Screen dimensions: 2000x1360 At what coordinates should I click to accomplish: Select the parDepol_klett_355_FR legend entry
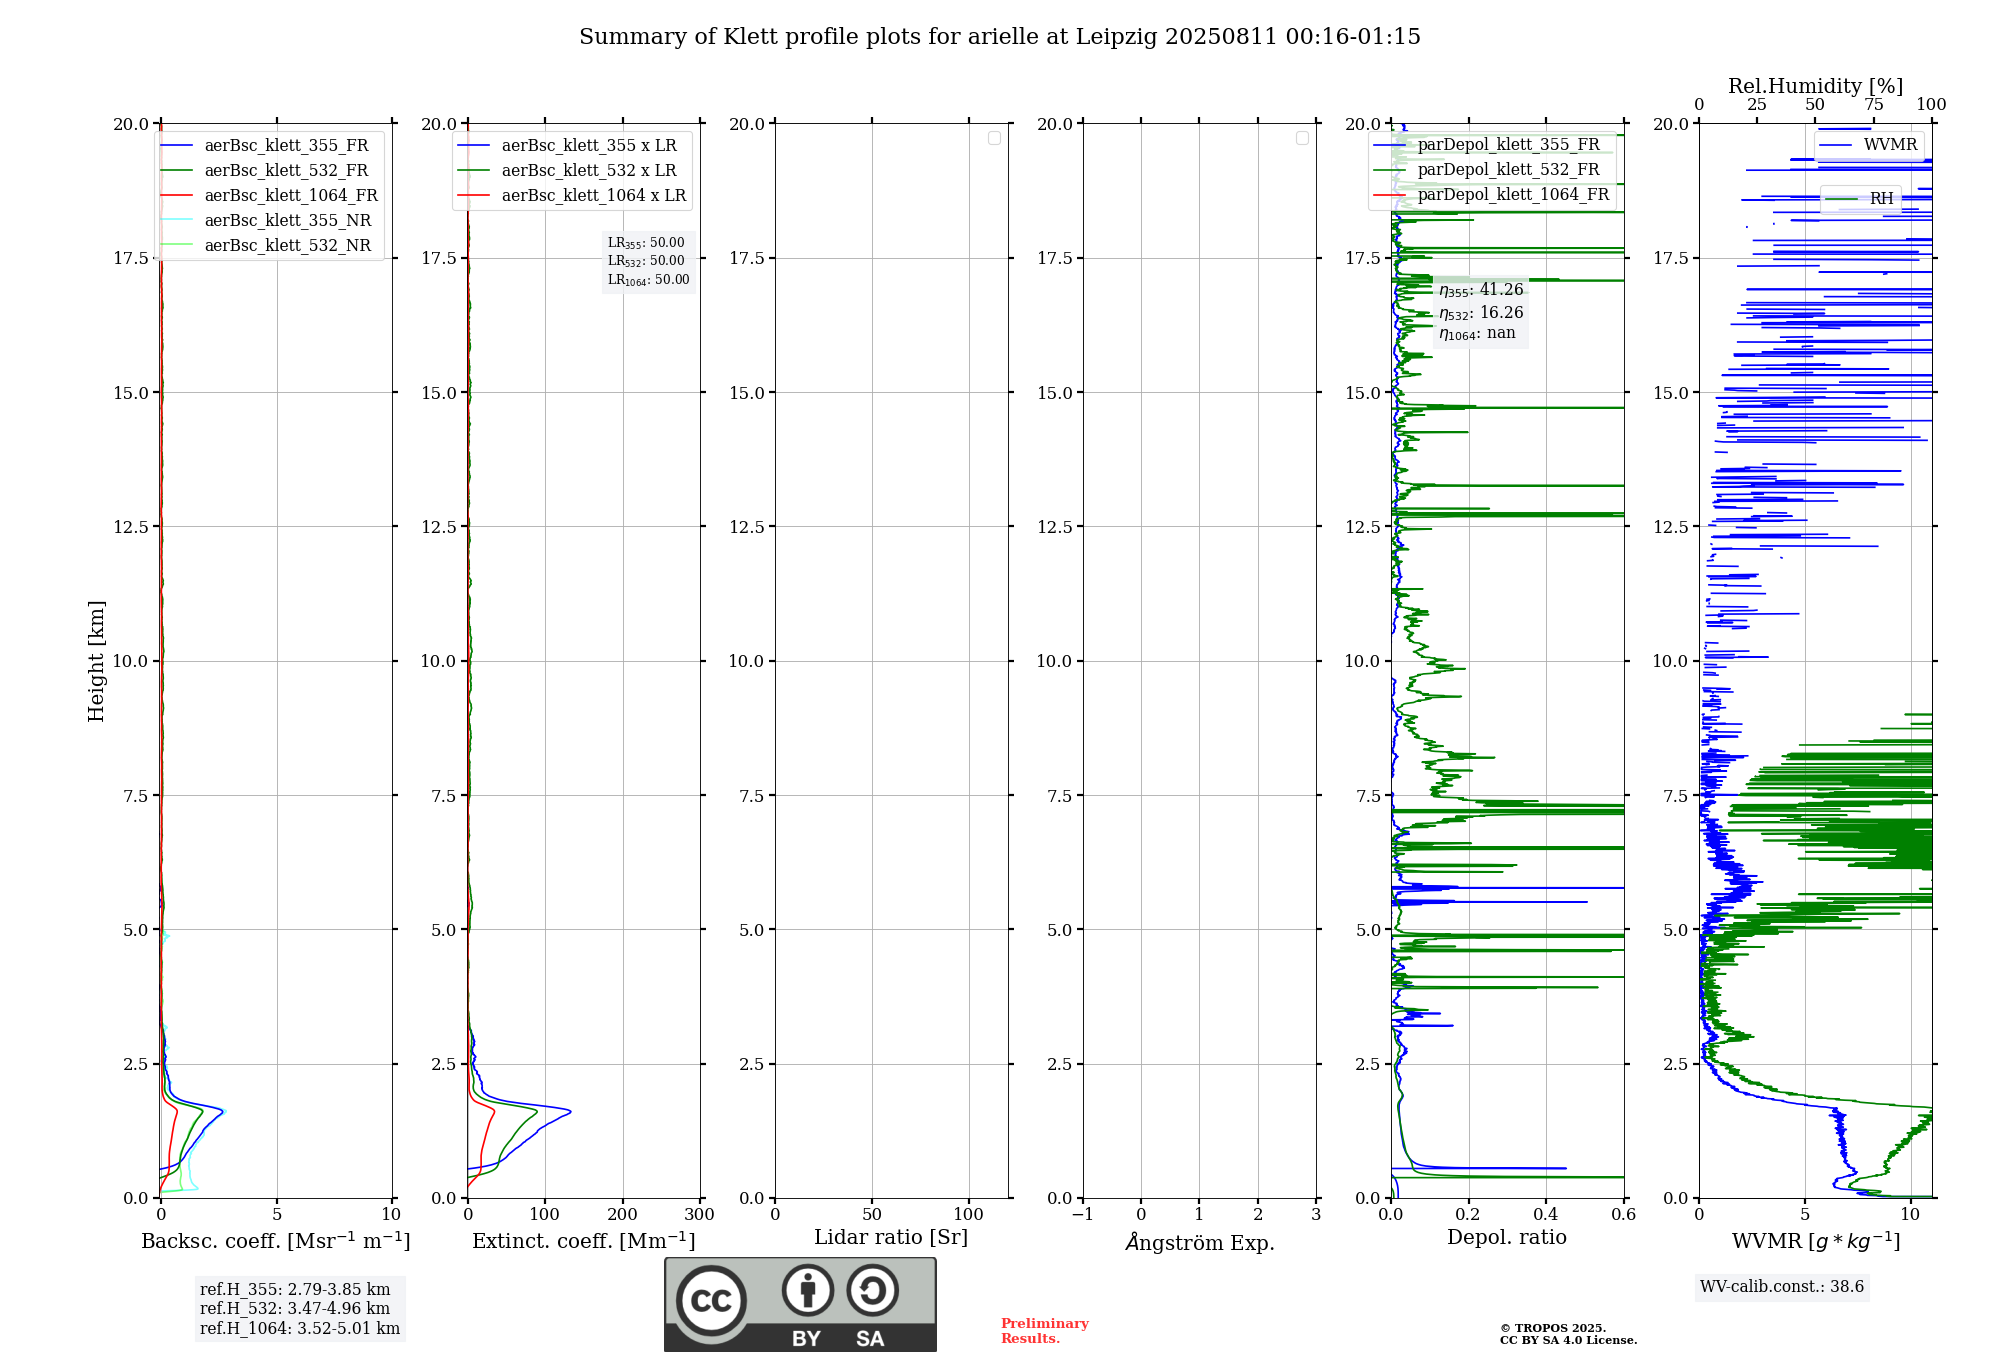pyautogui.click(x=1487, y=145)
